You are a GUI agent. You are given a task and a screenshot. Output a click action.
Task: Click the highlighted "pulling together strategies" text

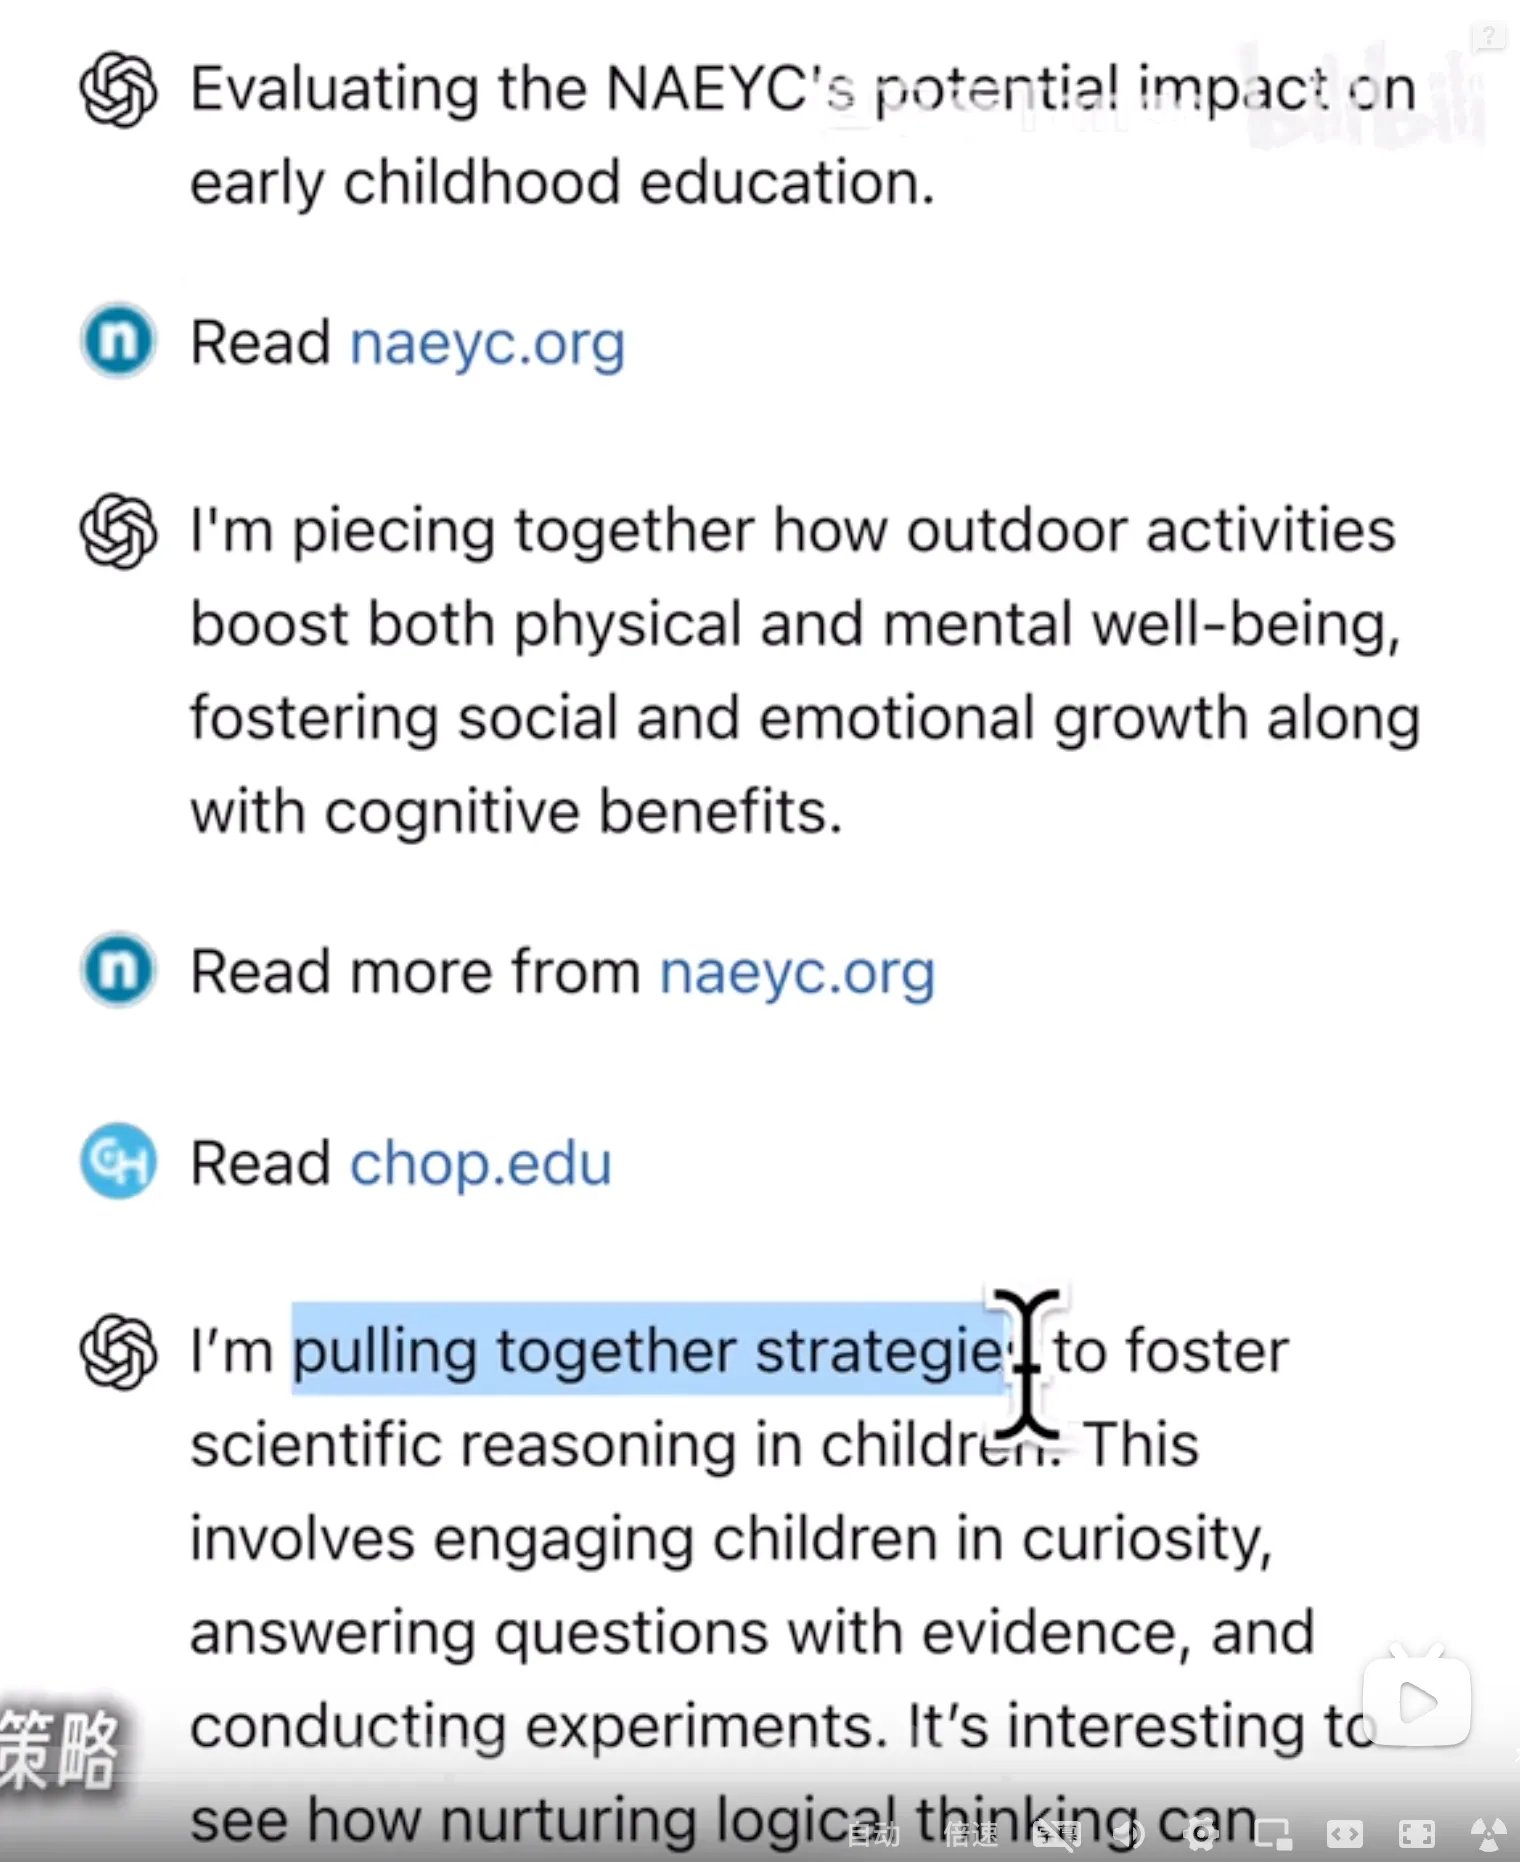point(650,1351)
